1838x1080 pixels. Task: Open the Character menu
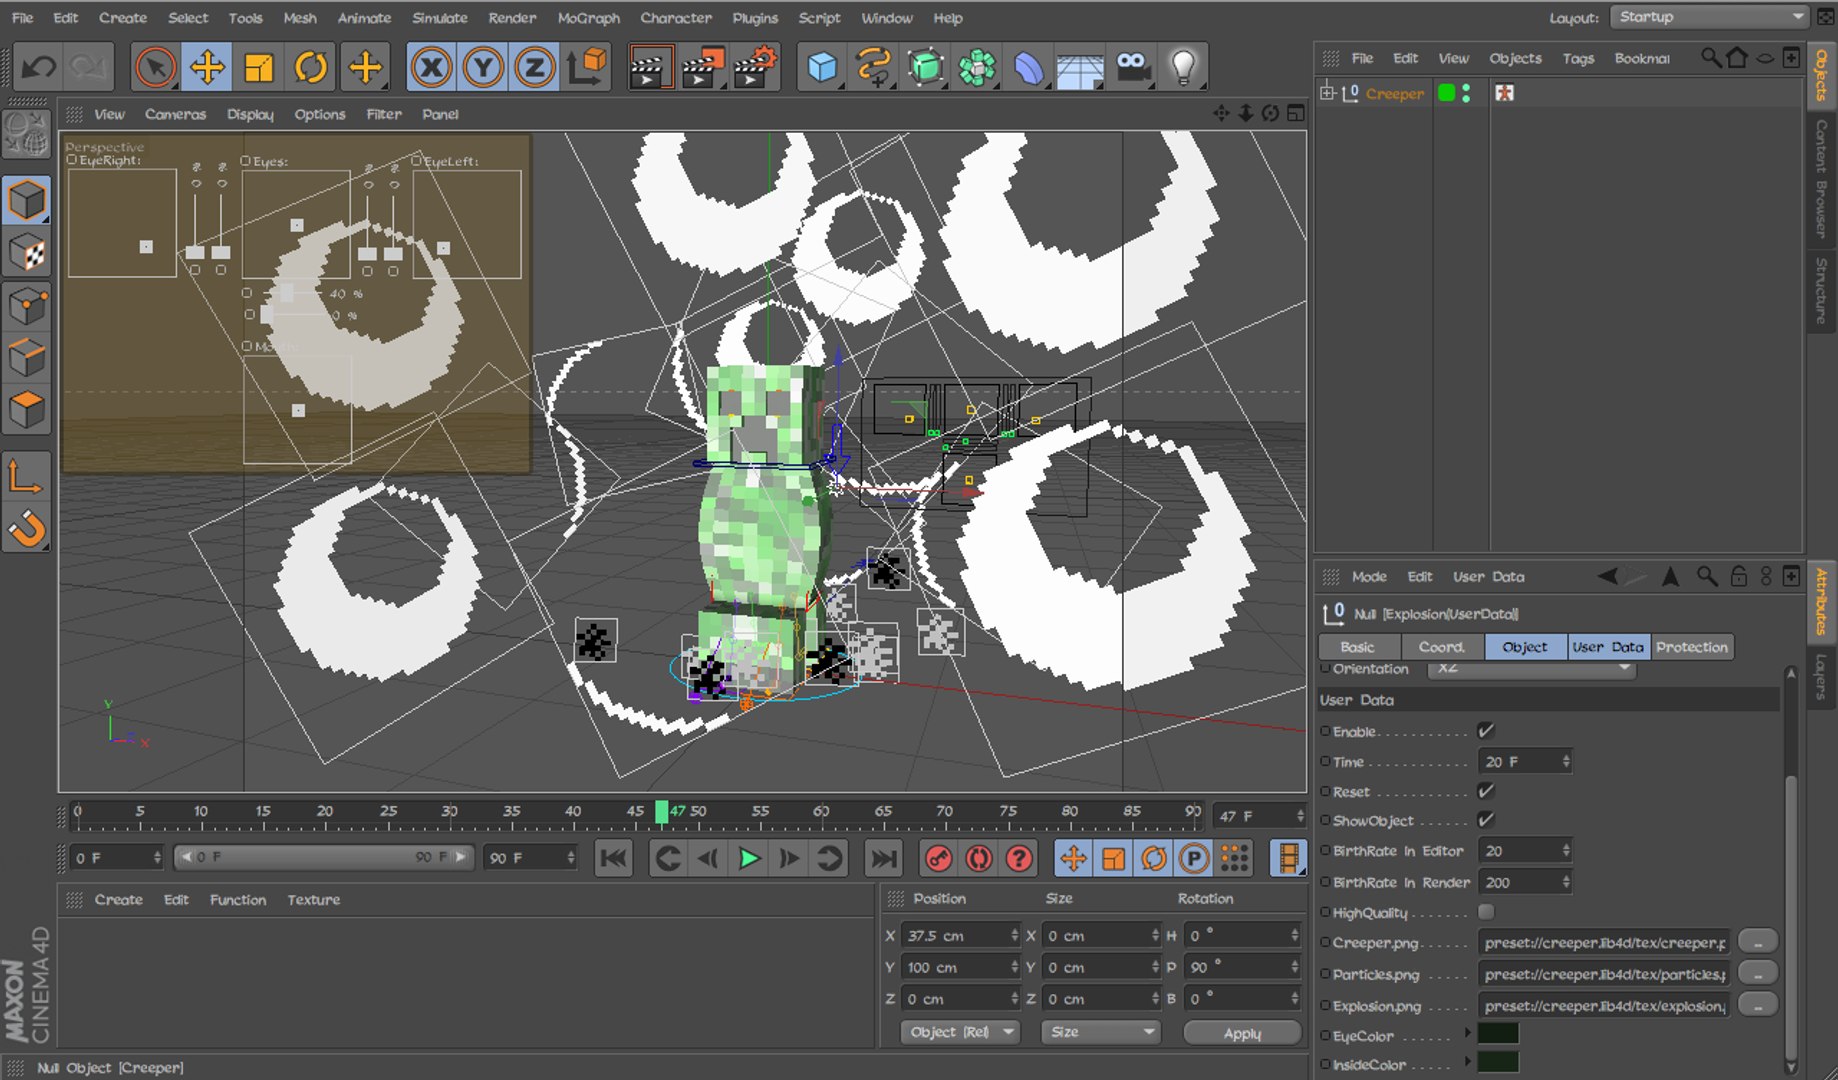[676, 18]
